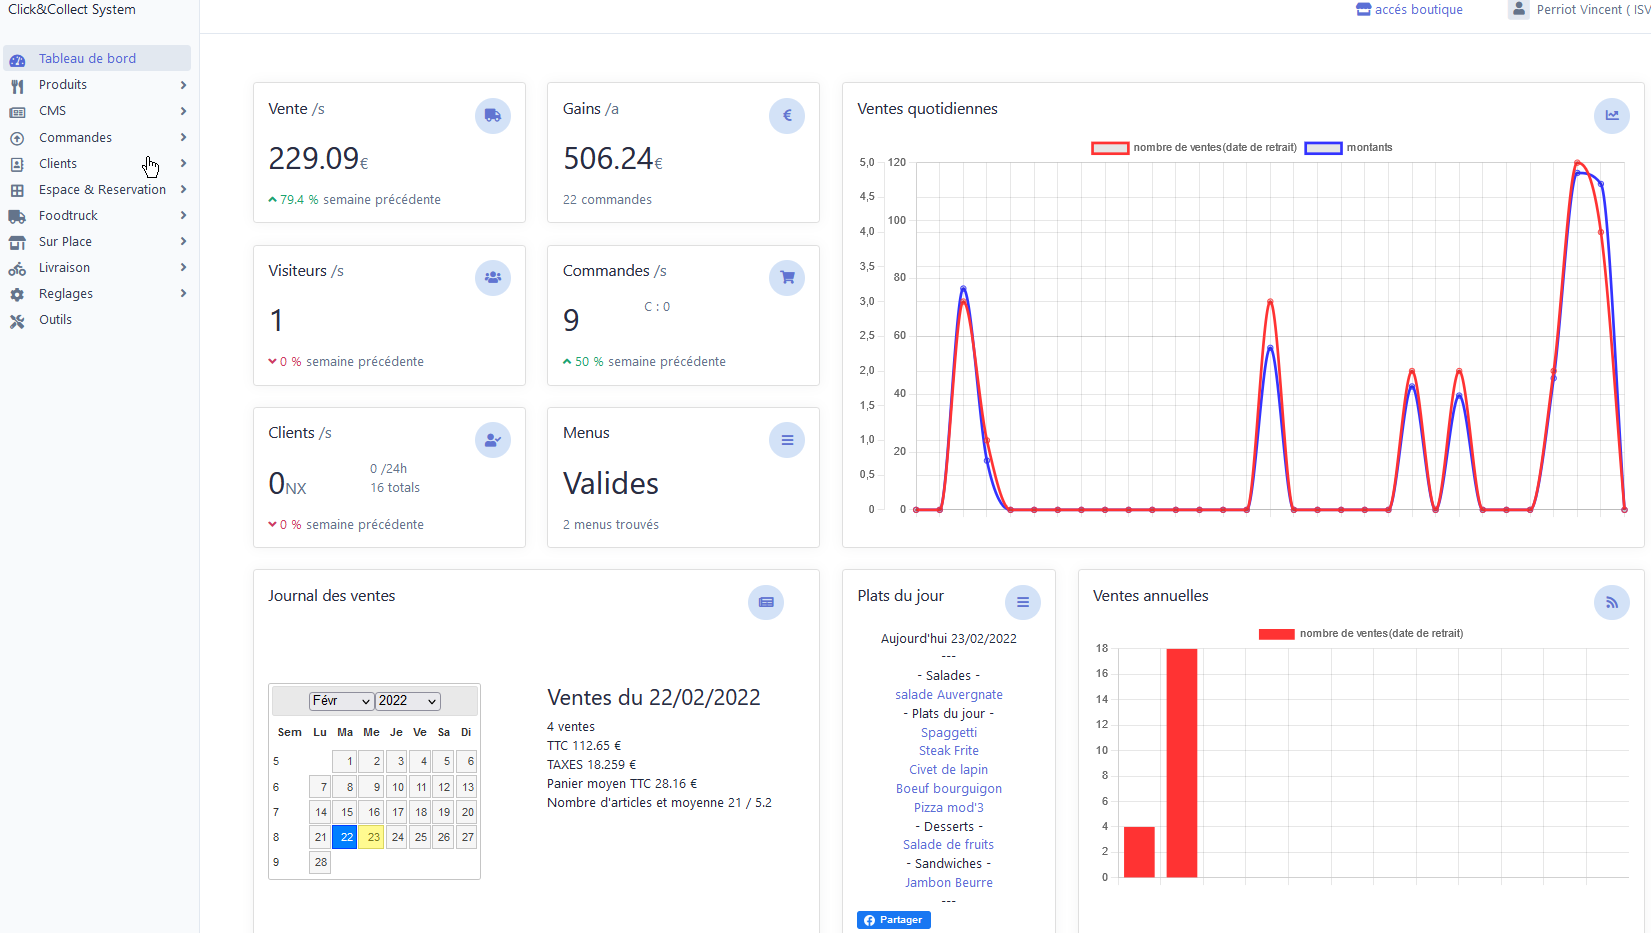
Task: Click the Facebook Partager button
Action: click(893, 920)
